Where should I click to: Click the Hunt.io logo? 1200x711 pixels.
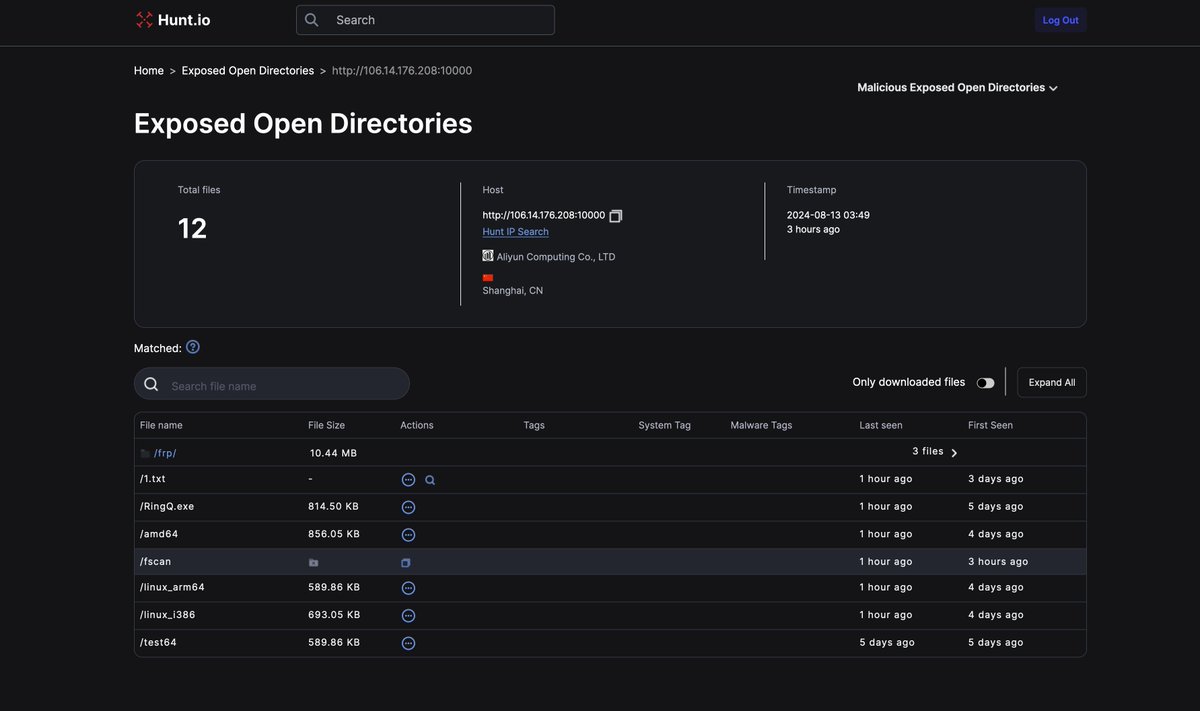click(172, 20)
